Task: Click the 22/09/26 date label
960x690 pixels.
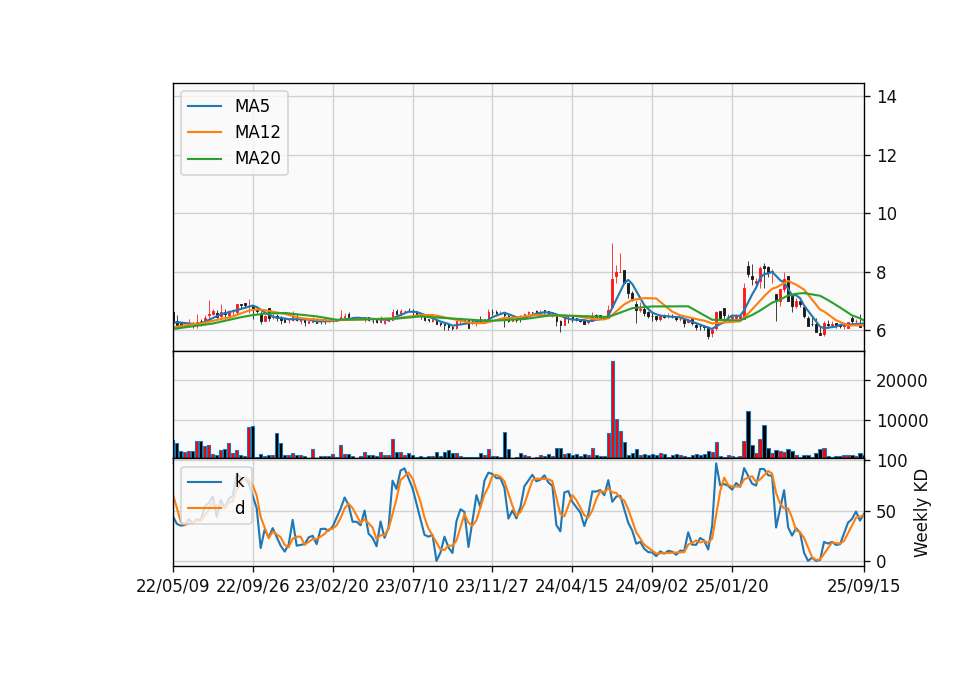Action: pos(253,586)
